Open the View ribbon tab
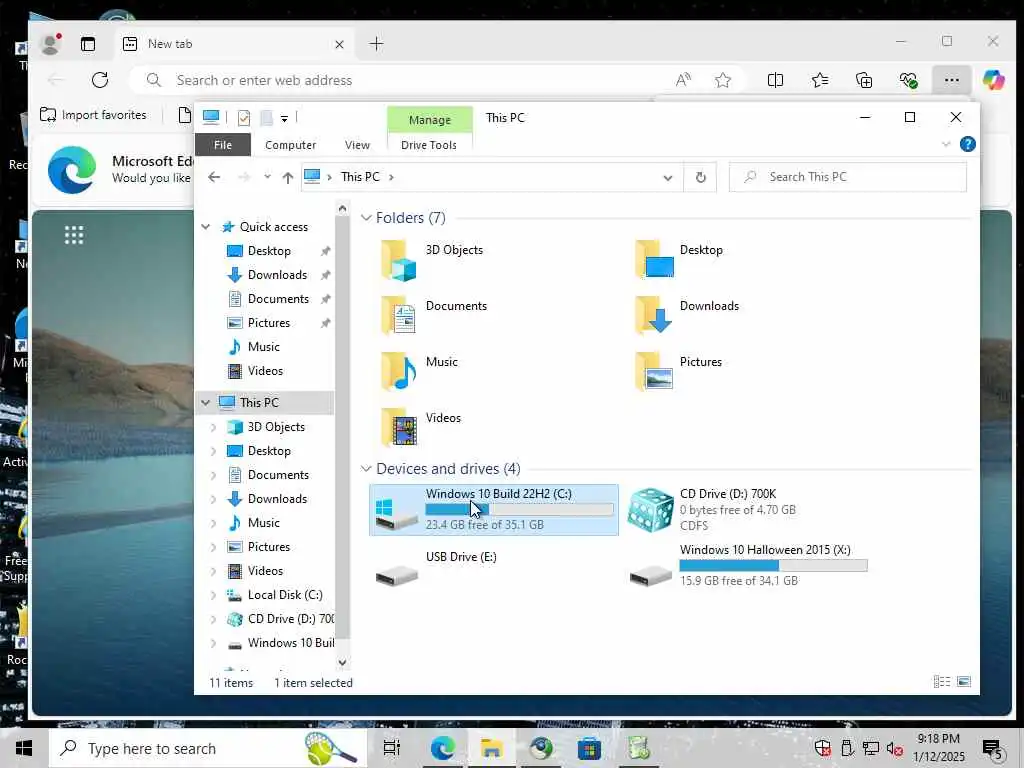This screenshot has width=1024, height=768. pyautogui.click(x=357, y=145)
